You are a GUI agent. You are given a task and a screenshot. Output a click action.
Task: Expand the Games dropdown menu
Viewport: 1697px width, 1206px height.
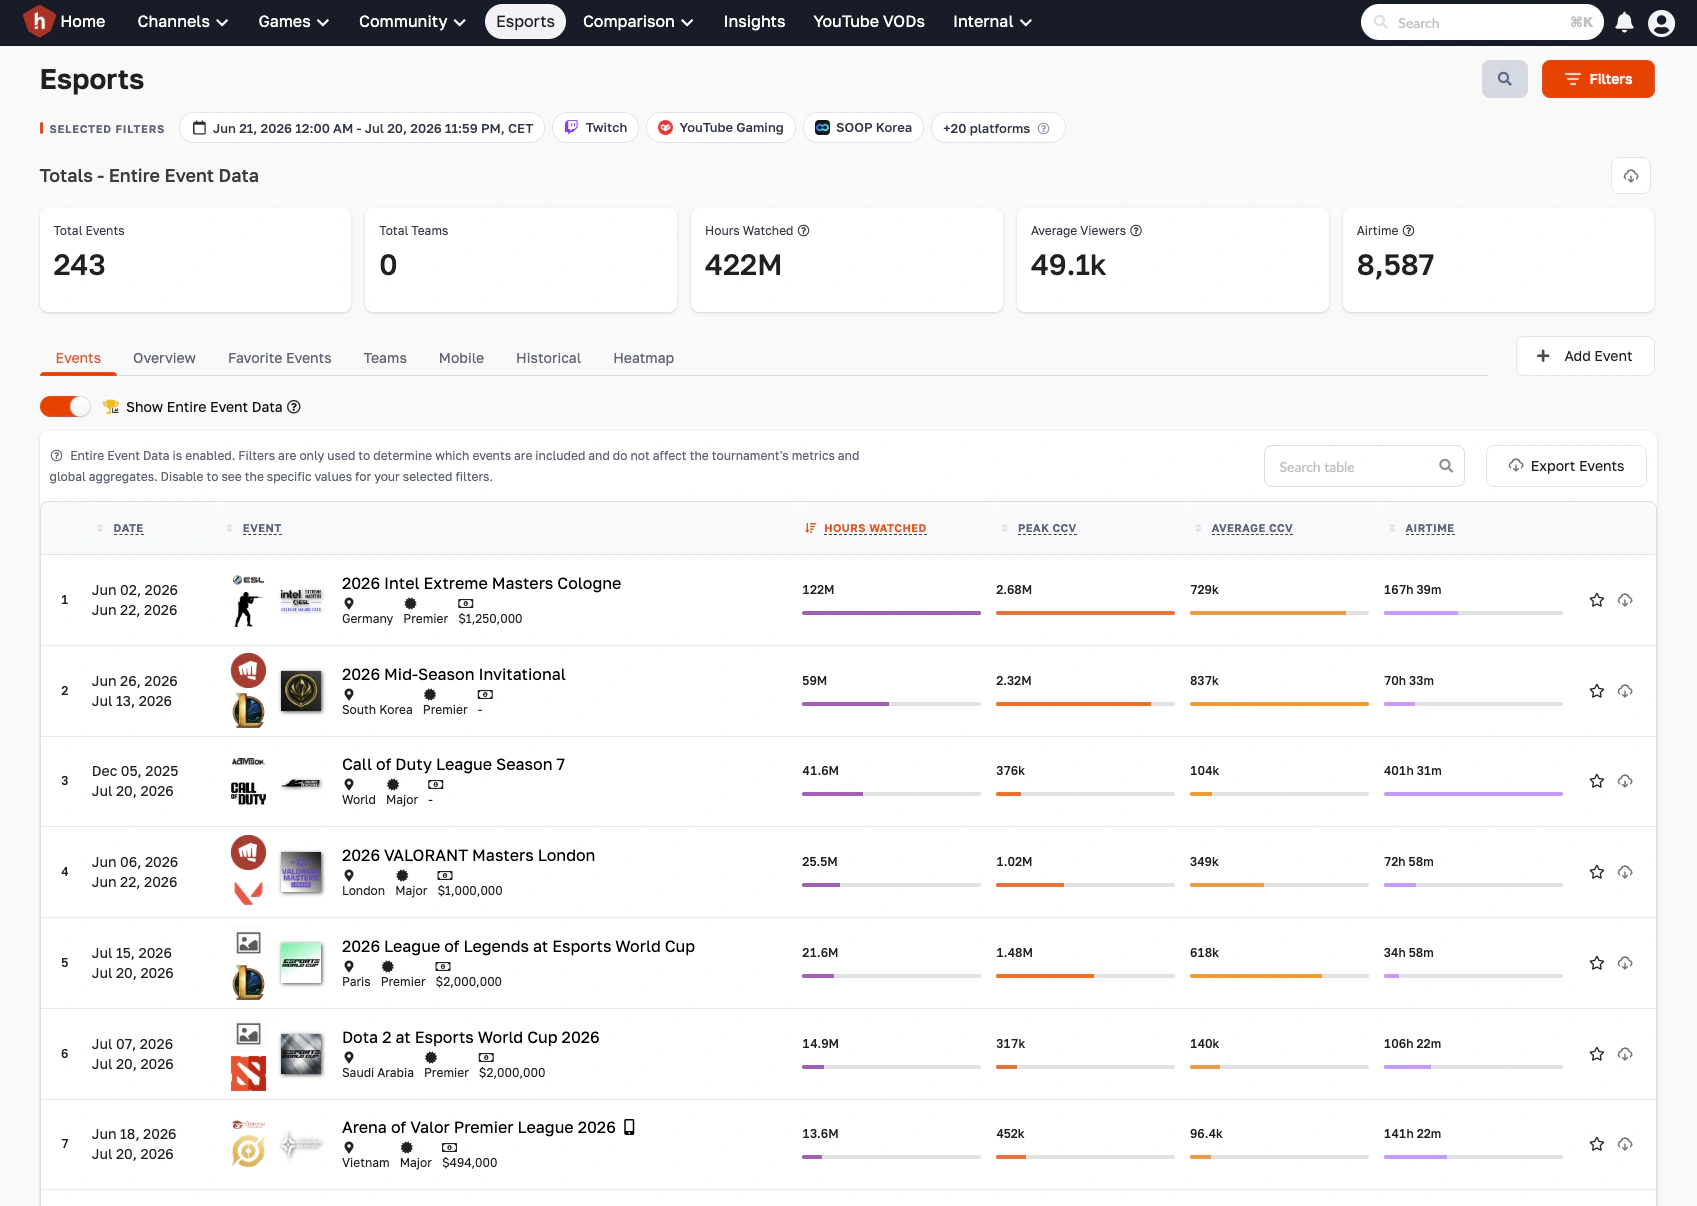coord(294,22)
